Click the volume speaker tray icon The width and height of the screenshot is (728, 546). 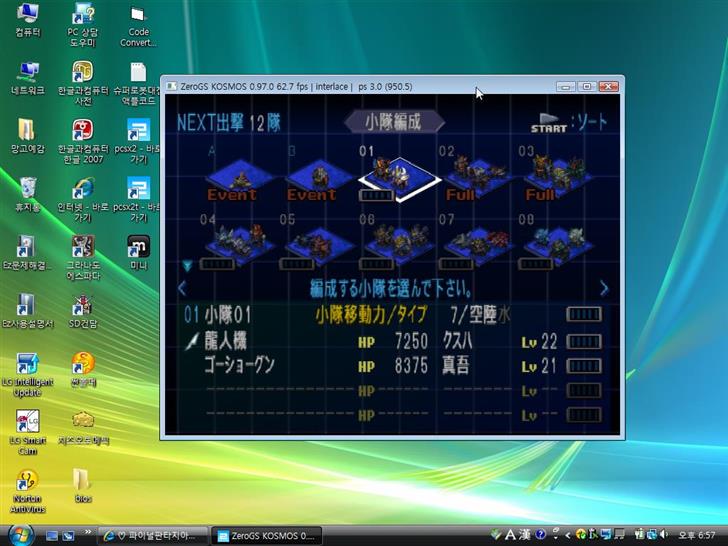pos(664,535)
